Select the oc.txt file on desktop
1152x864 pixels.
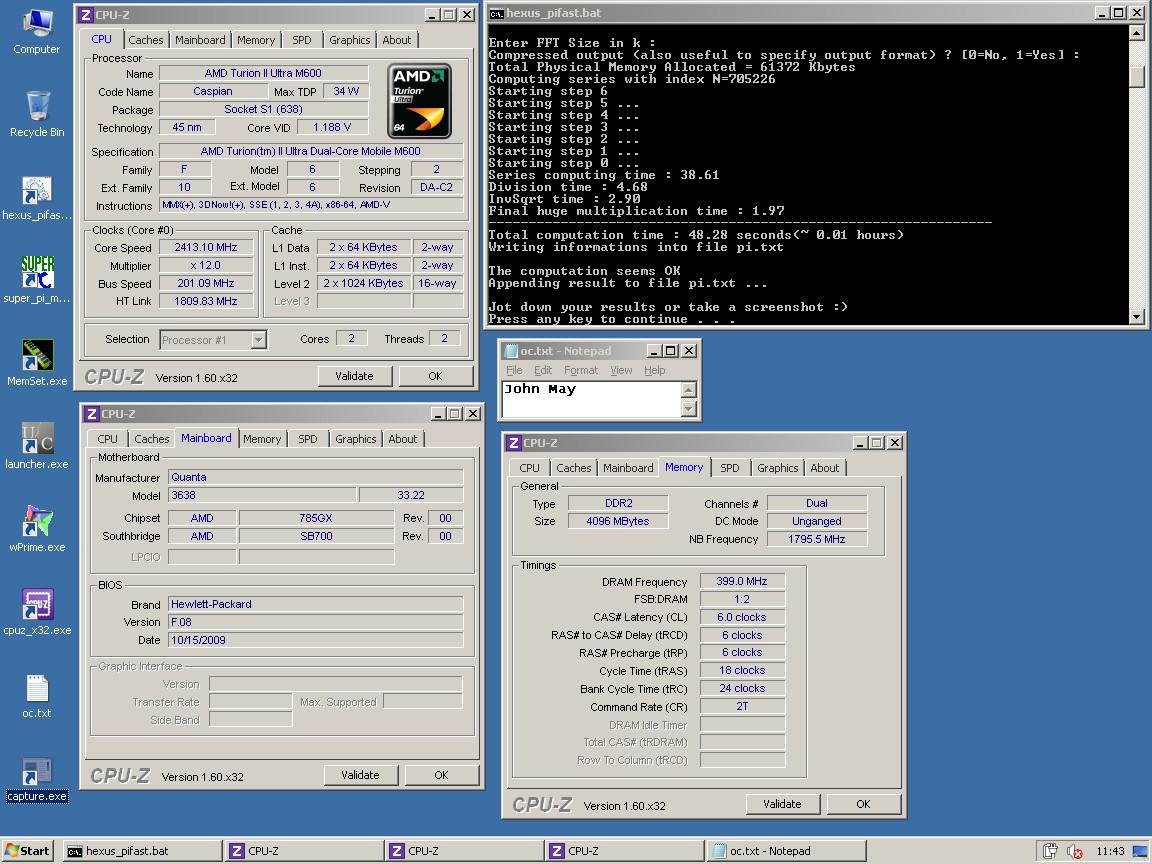[x=37, y=696]
